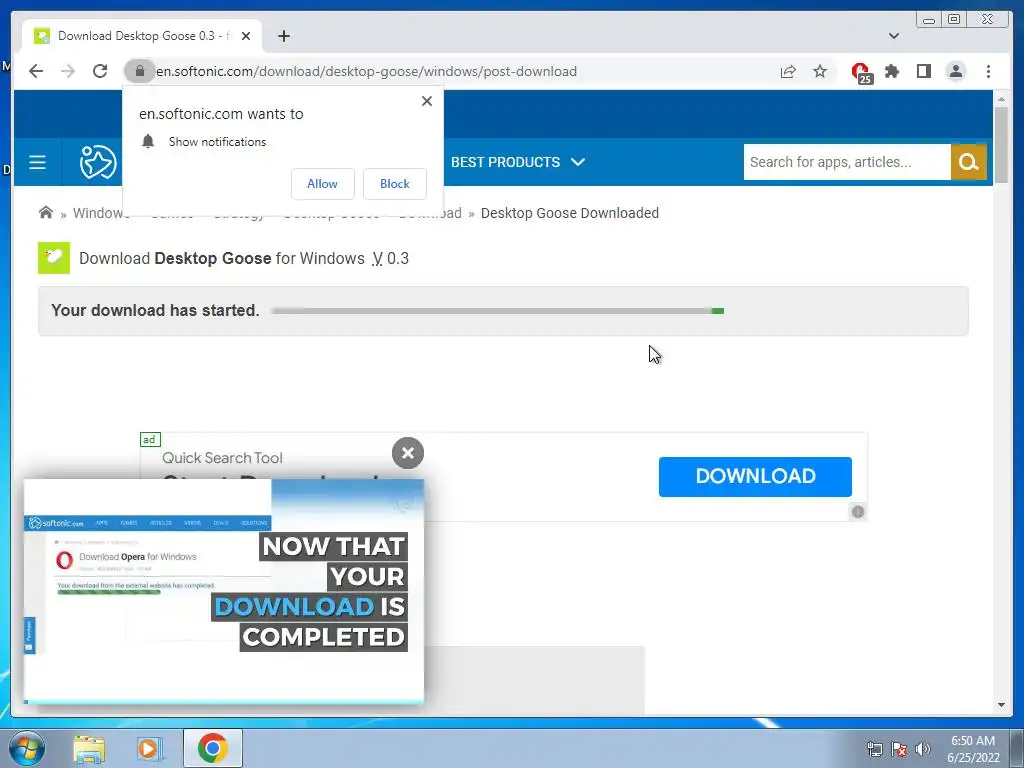The width and height of the screenshot is (1024, 768).
Task: Click the blue DOWNLOAD ad button
Action: [x=755, y=477]
